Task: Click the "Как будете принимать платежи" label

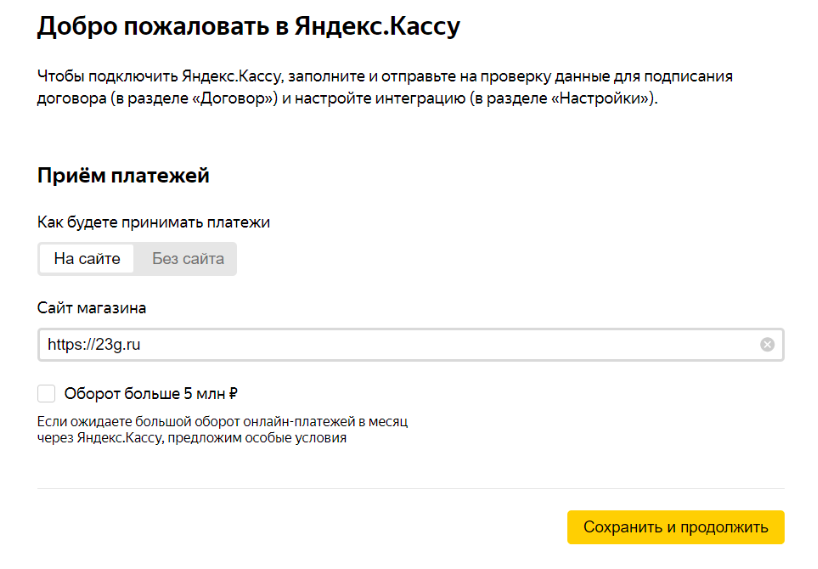Action: click(x=153, y=223)
